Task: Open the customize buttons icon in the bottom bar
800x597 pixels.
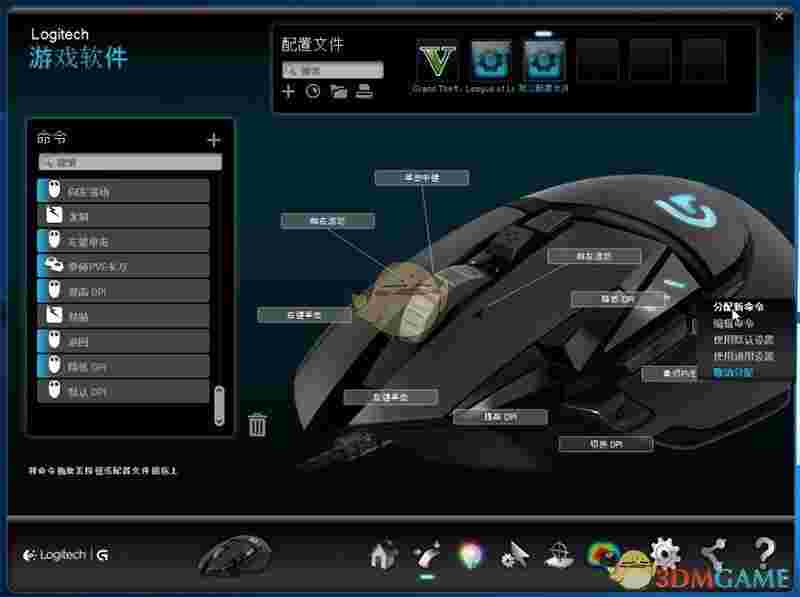Action: (427, 554)
